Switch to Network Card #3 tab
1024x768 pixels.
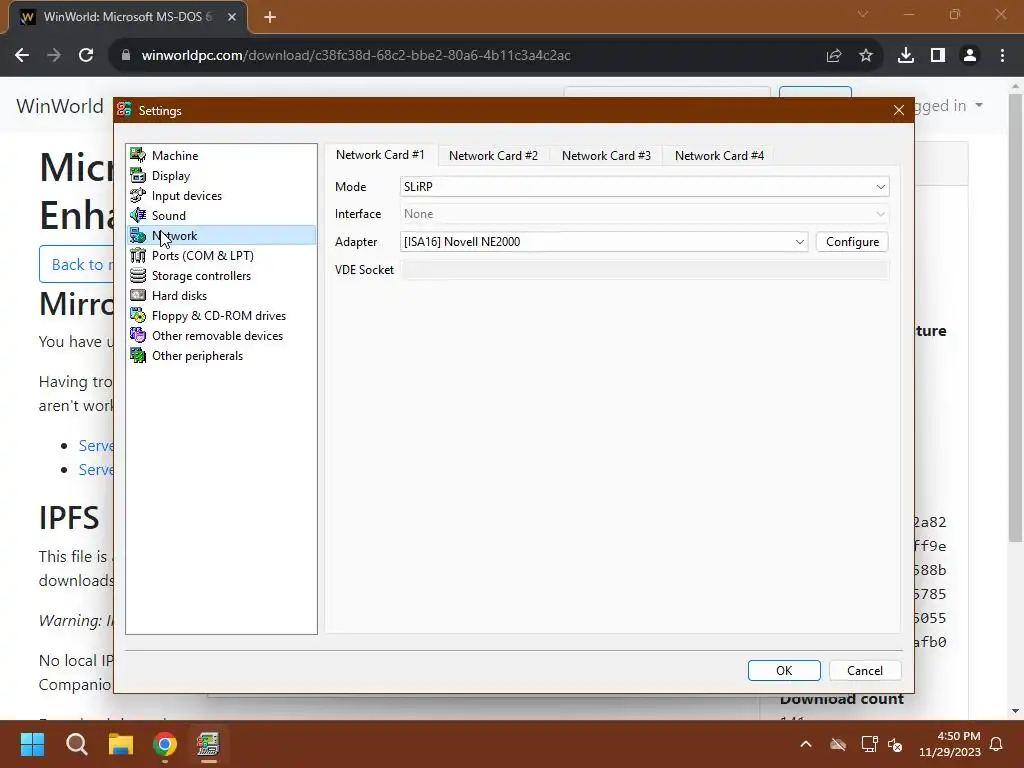pyautogui.click(x=606, y=155)
